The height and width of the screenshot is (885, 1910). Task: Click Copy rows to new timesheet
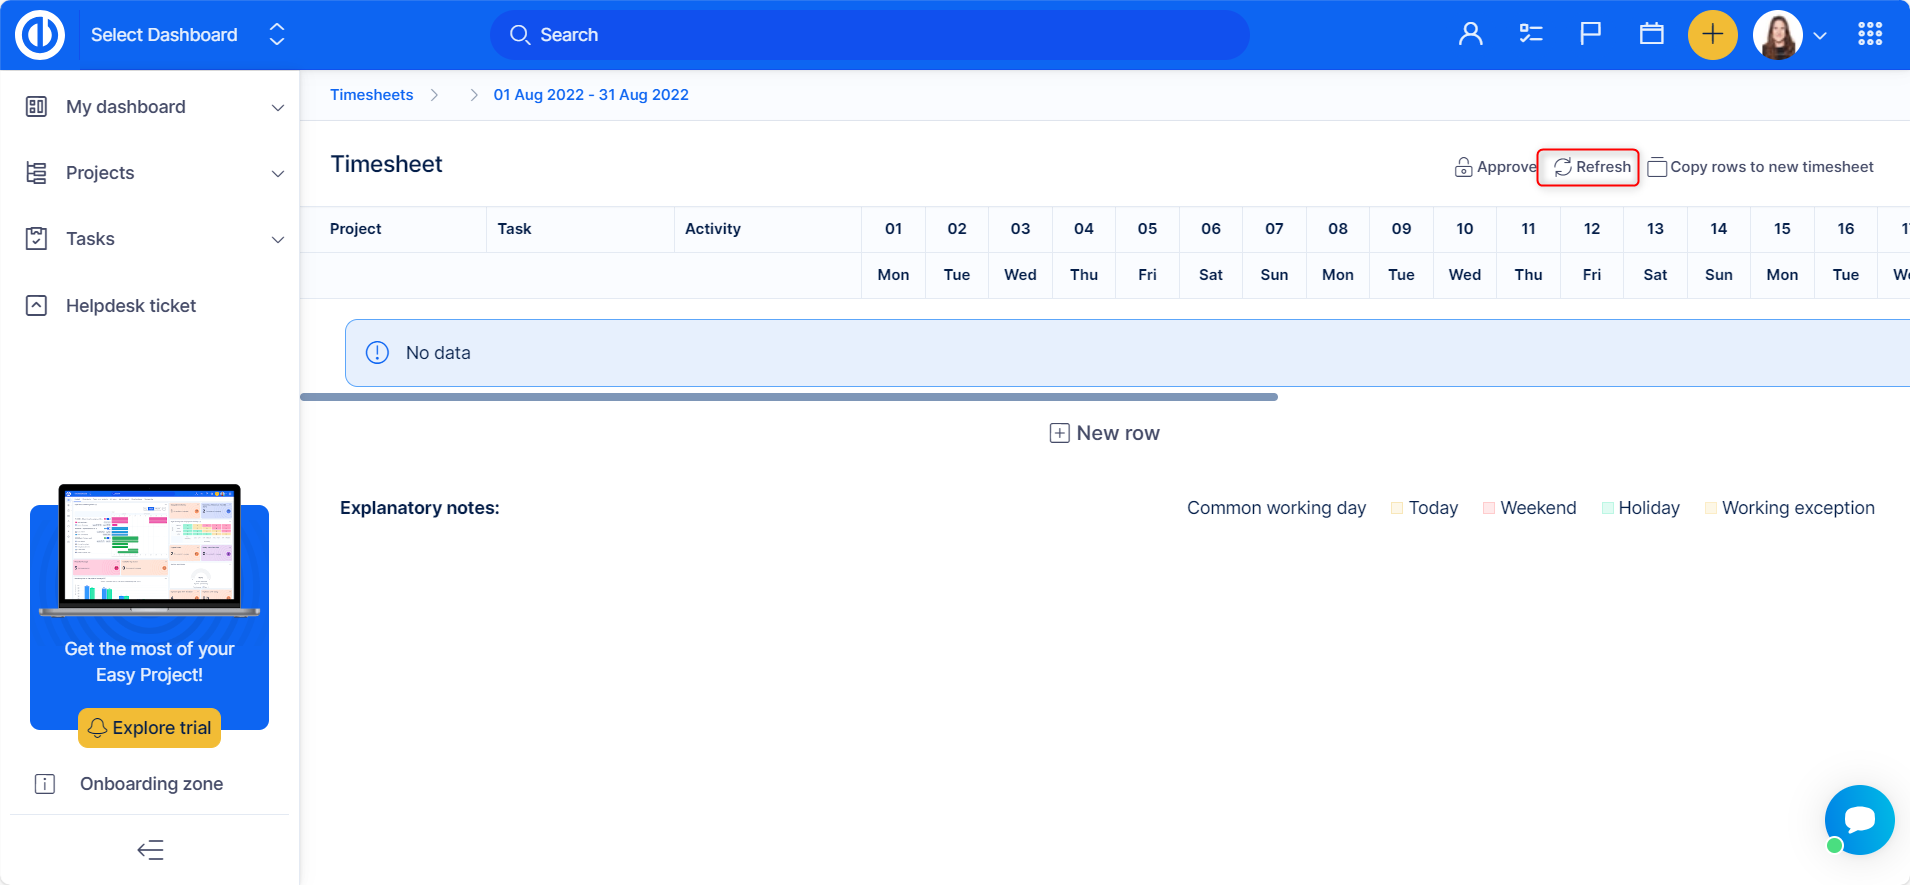(1761, 167)
